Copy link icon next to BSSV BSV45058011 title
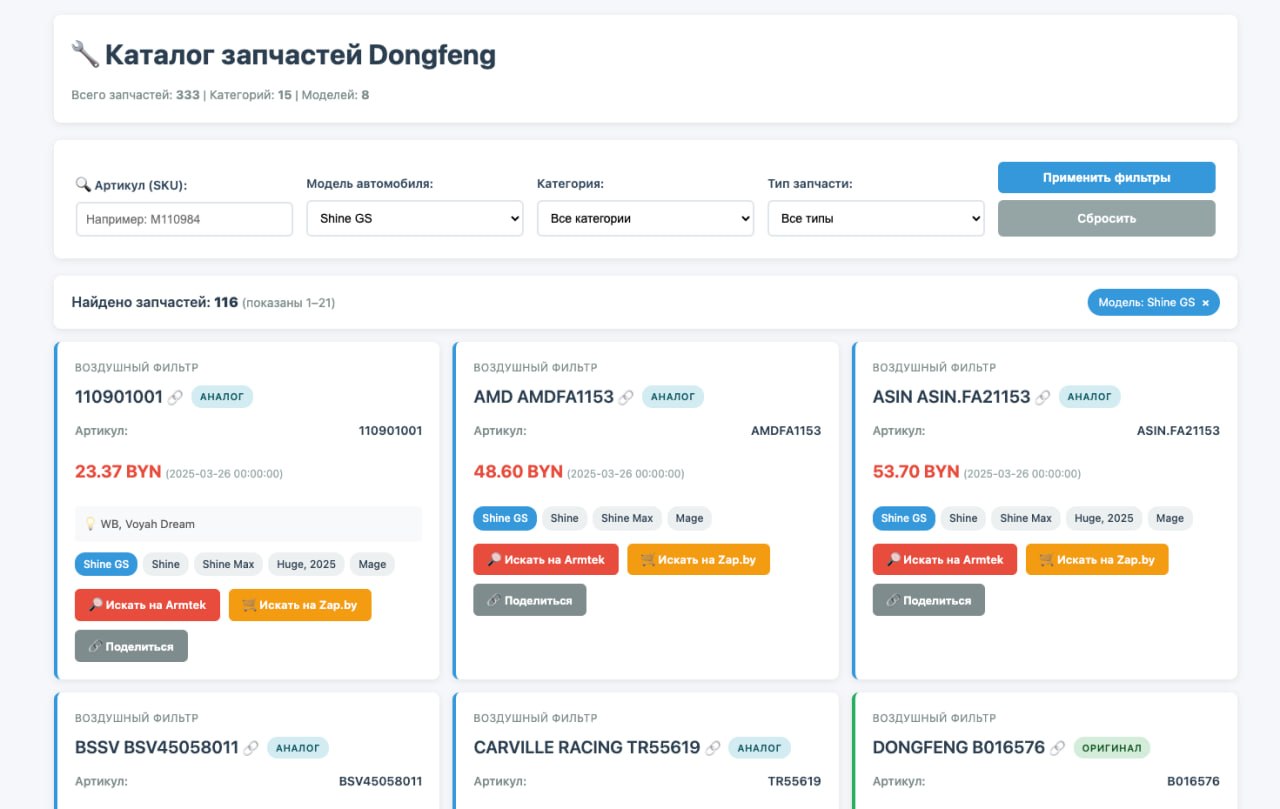Image resolution: width=1280 pixels, height=809 pixels. (251, 747)
